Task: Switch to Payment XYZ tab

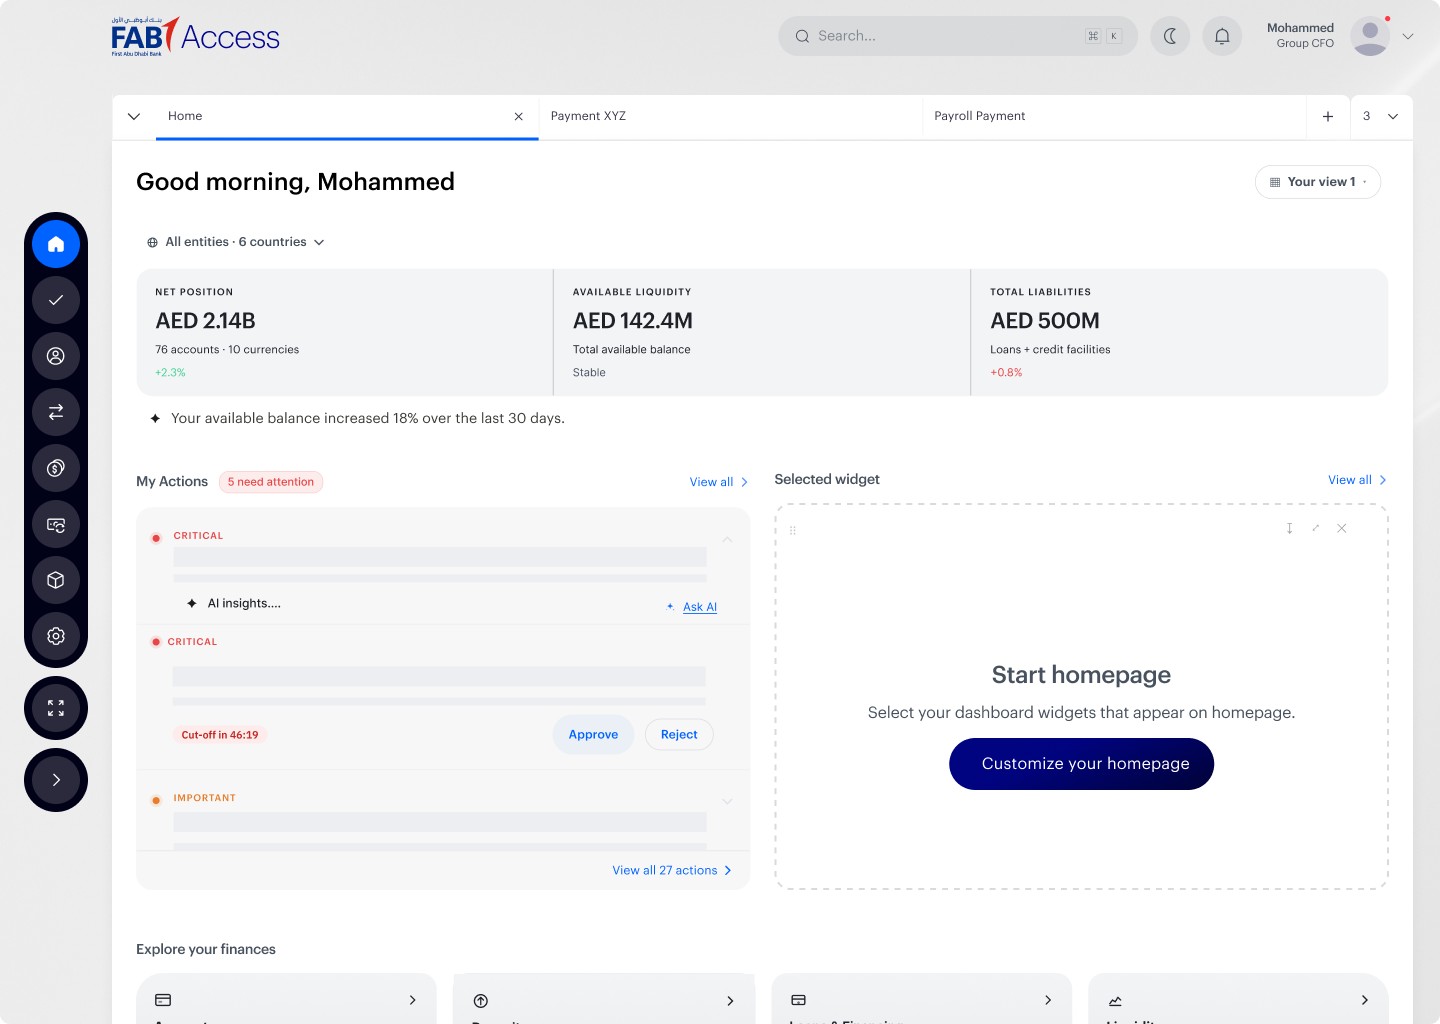Action: coord(730,116)
